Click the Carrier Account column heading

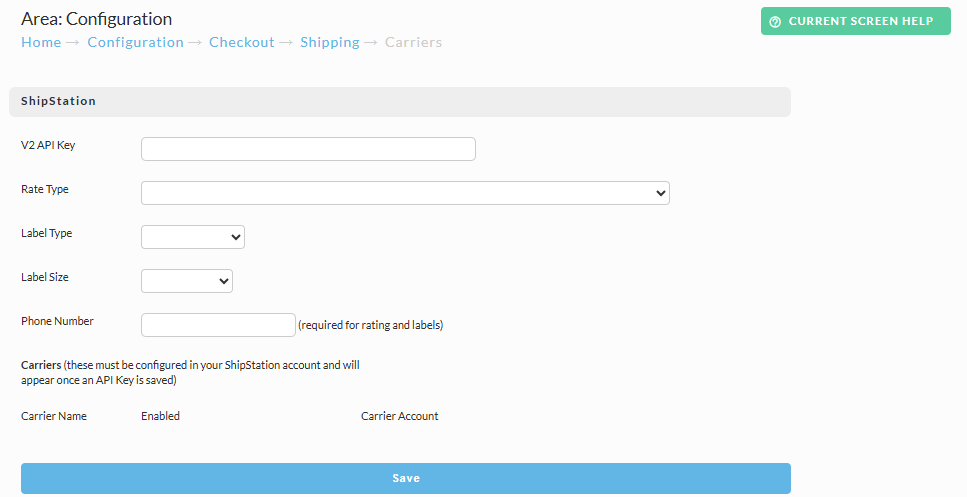(x=400, y=416)
